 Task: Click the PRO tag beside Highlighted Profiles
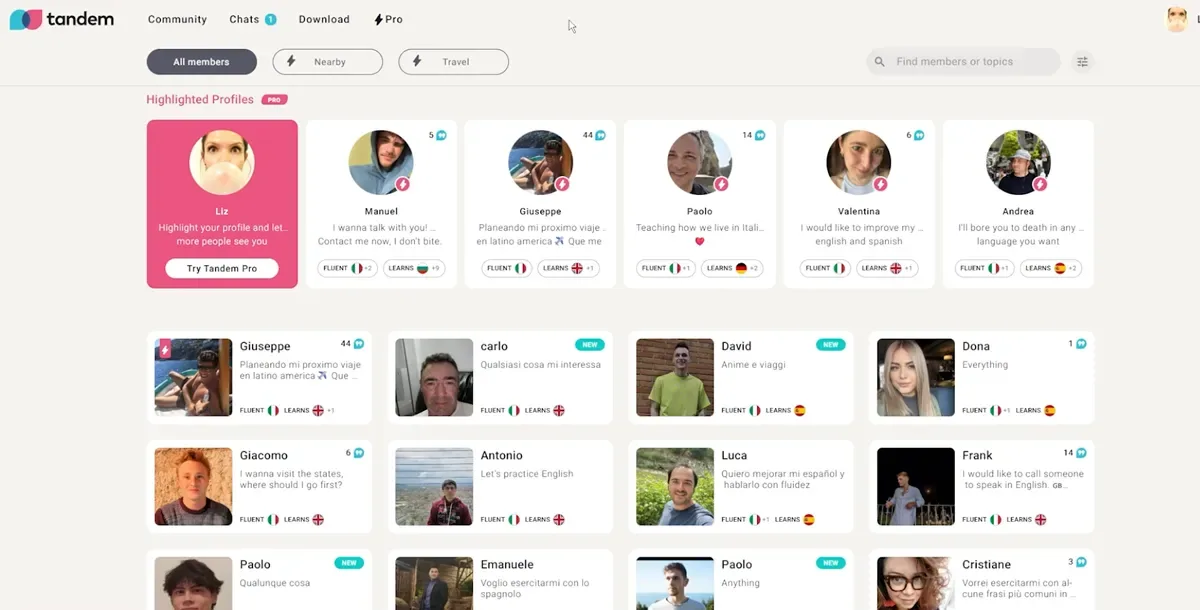(274, 100)
